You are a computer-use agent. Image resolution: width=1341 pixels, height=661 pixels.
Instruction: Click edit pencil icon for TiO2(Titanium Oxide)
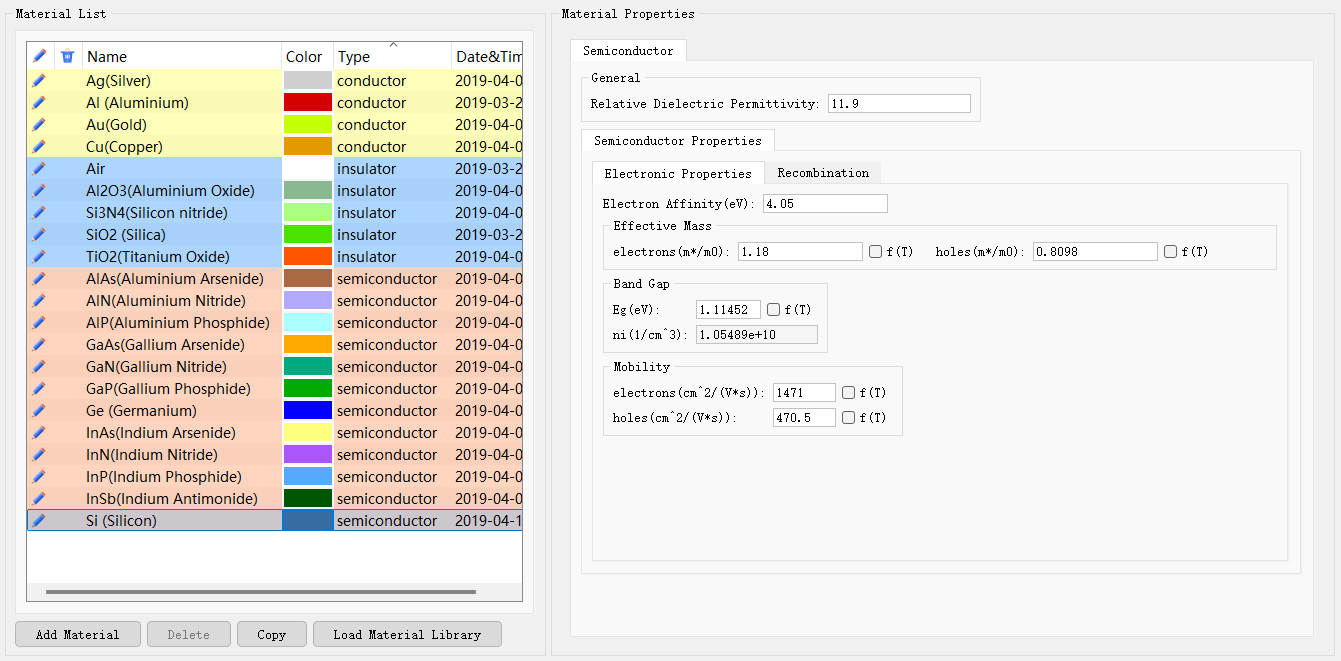point(39,256)
